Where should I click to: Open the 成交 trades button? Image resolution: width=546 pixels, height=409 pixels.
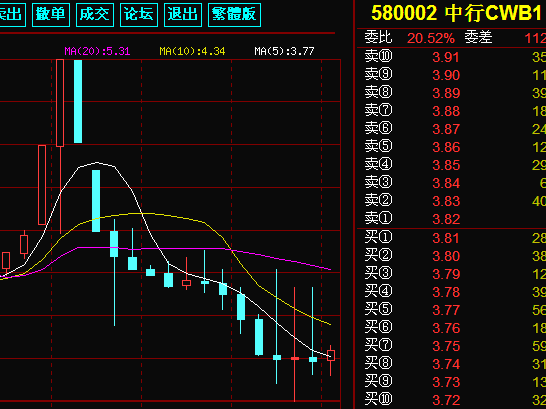click(95, 15)
